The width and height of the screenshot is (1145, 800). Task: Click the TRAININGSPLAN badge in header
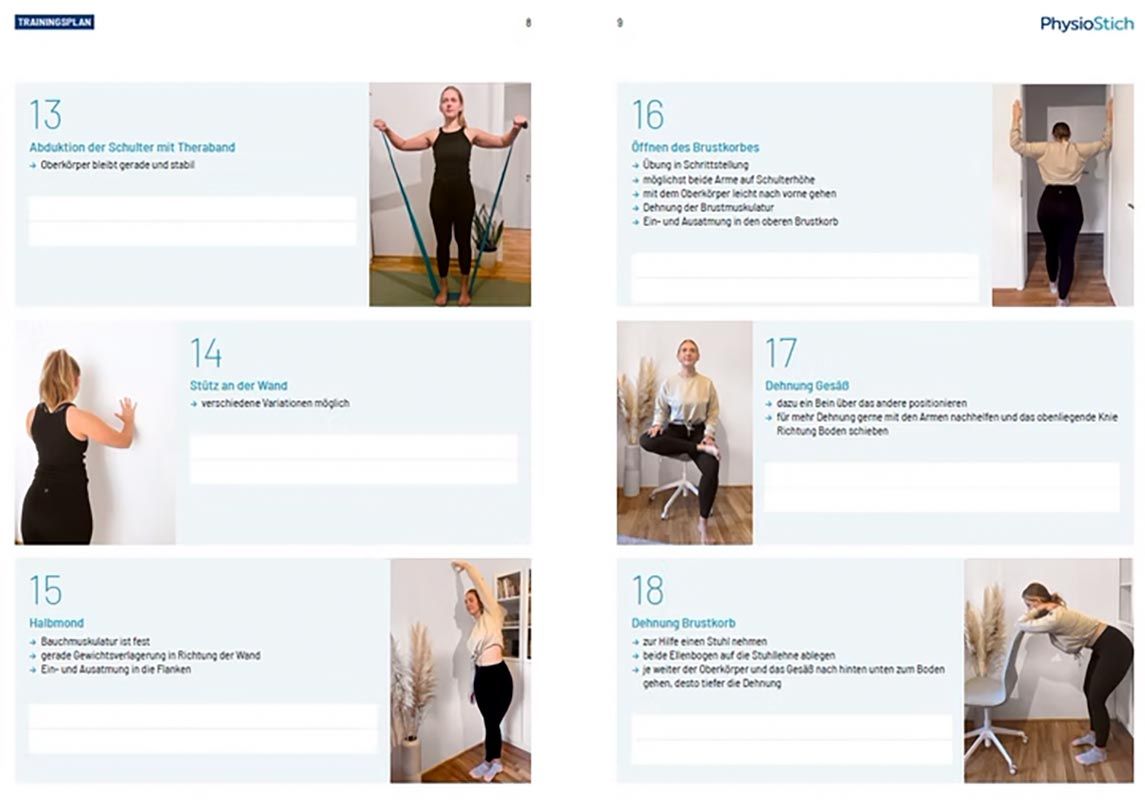(55, 22)
